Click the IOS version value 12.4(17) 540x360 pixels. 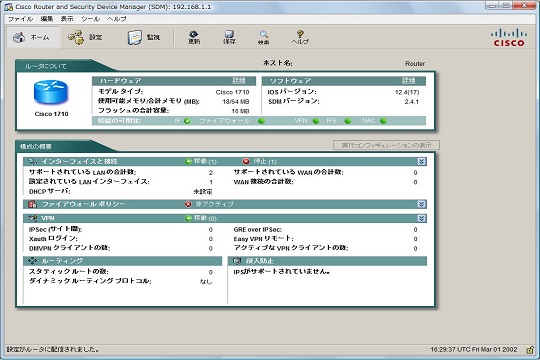coord(407,92)
